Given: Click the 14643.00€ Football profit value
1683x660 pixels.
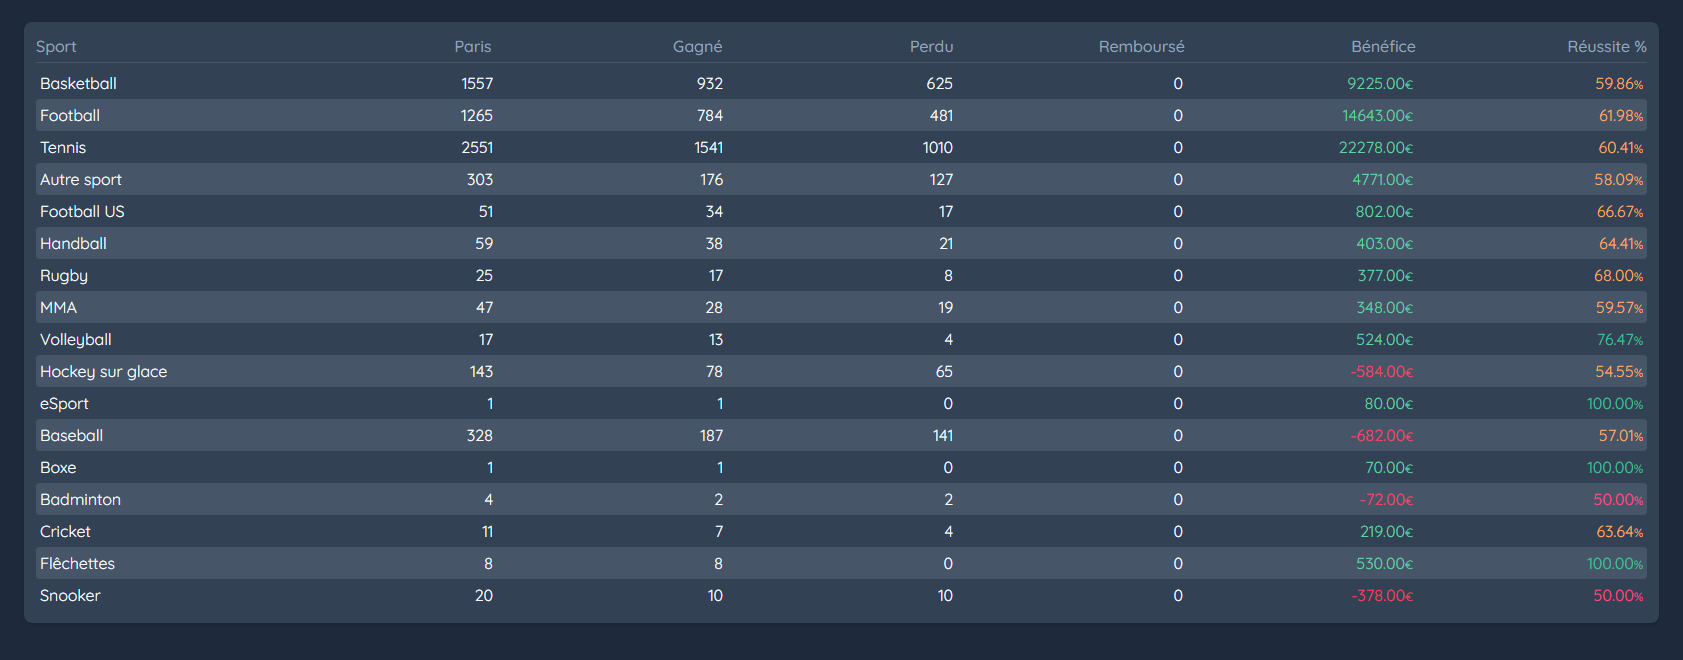Looking at the screenshot, I should pos(1377,116).
